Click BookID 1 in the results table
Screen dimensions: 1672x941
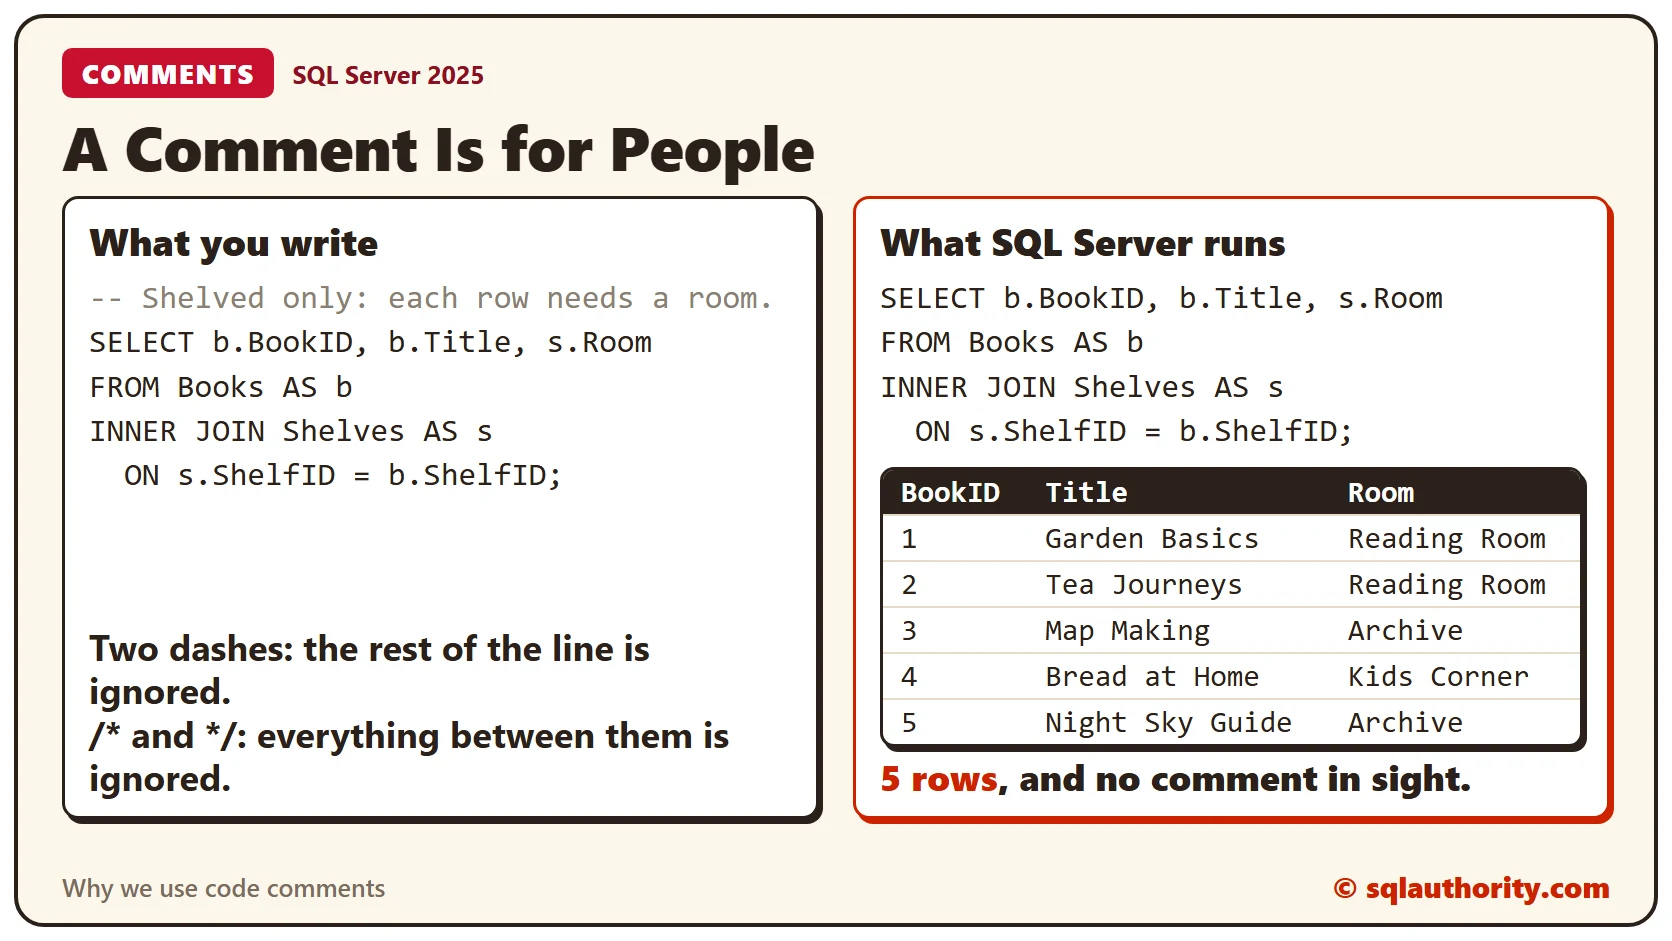point(909,538)
